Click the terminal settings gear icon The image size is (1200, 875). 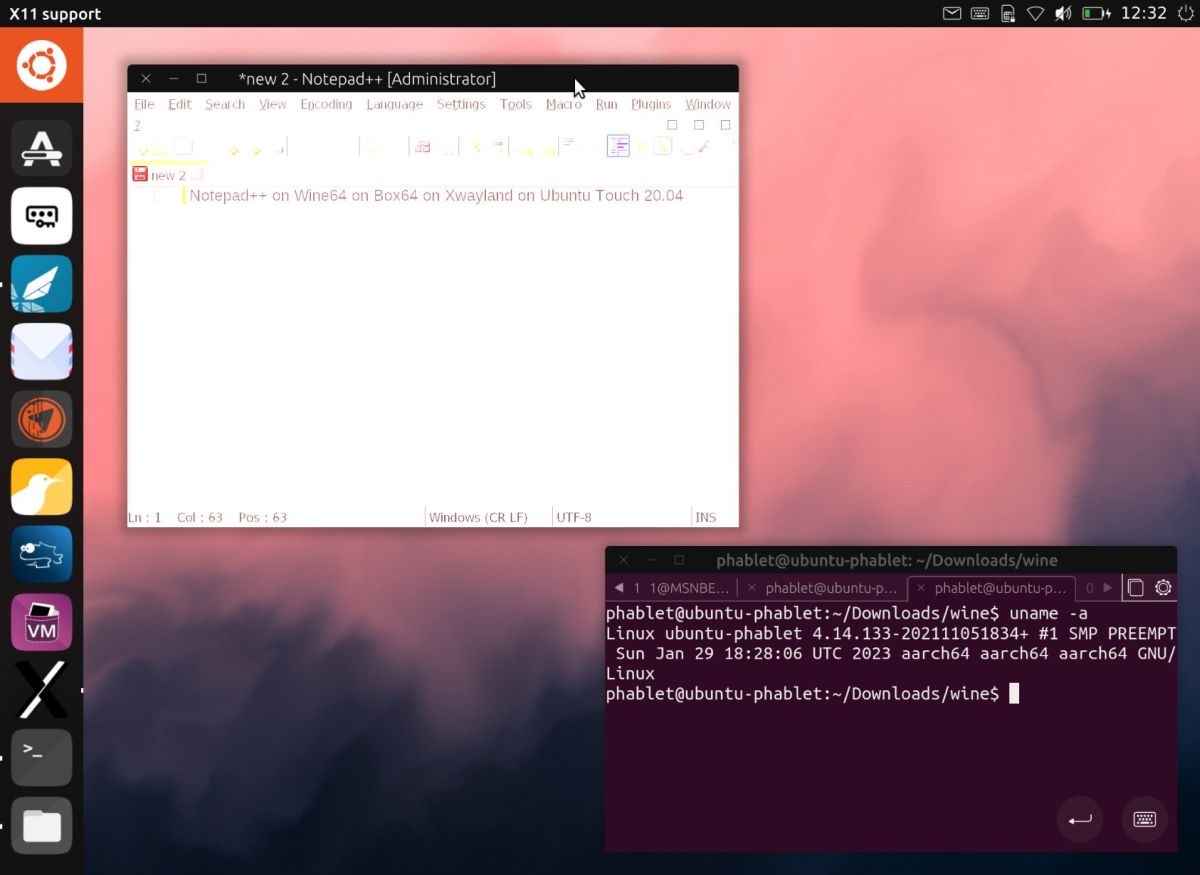click(x=1163, y=588)
